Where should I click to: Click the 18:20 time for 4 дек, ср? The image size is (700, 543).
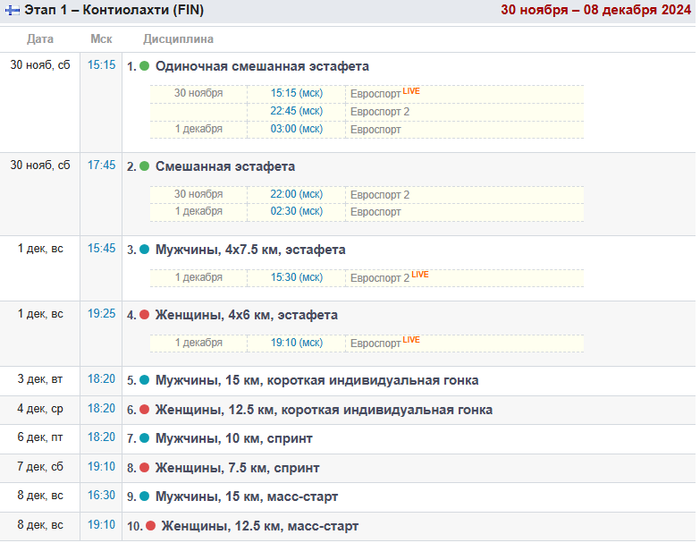click(101, 409)
